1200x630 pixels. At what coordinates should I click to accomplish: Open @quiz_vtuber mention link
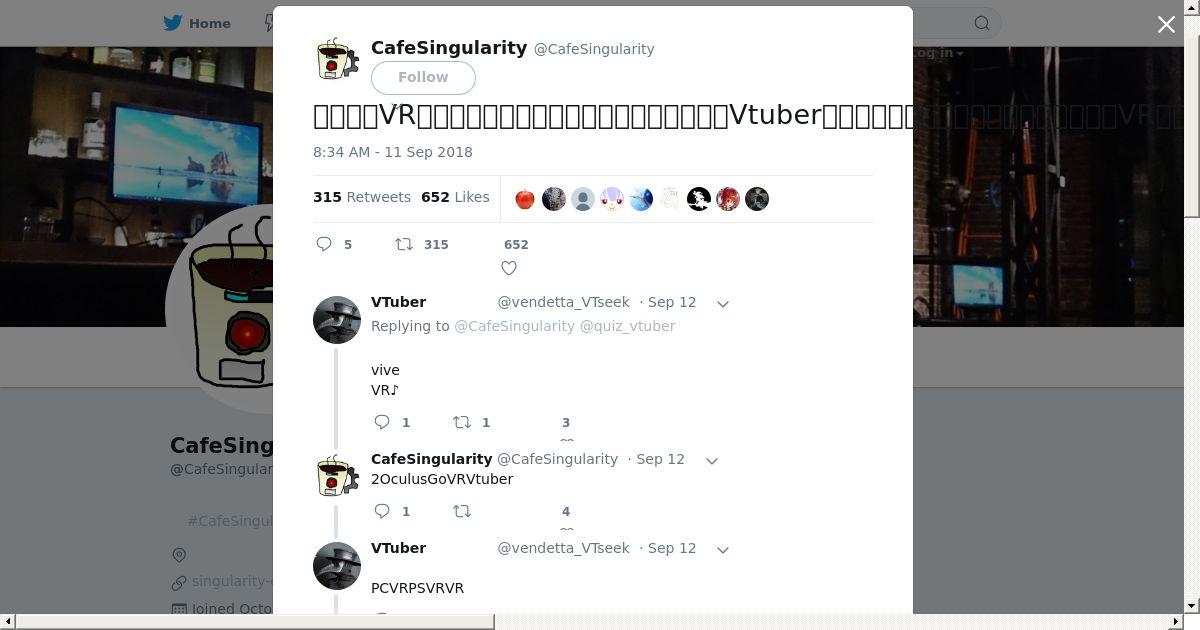(627, 326)
